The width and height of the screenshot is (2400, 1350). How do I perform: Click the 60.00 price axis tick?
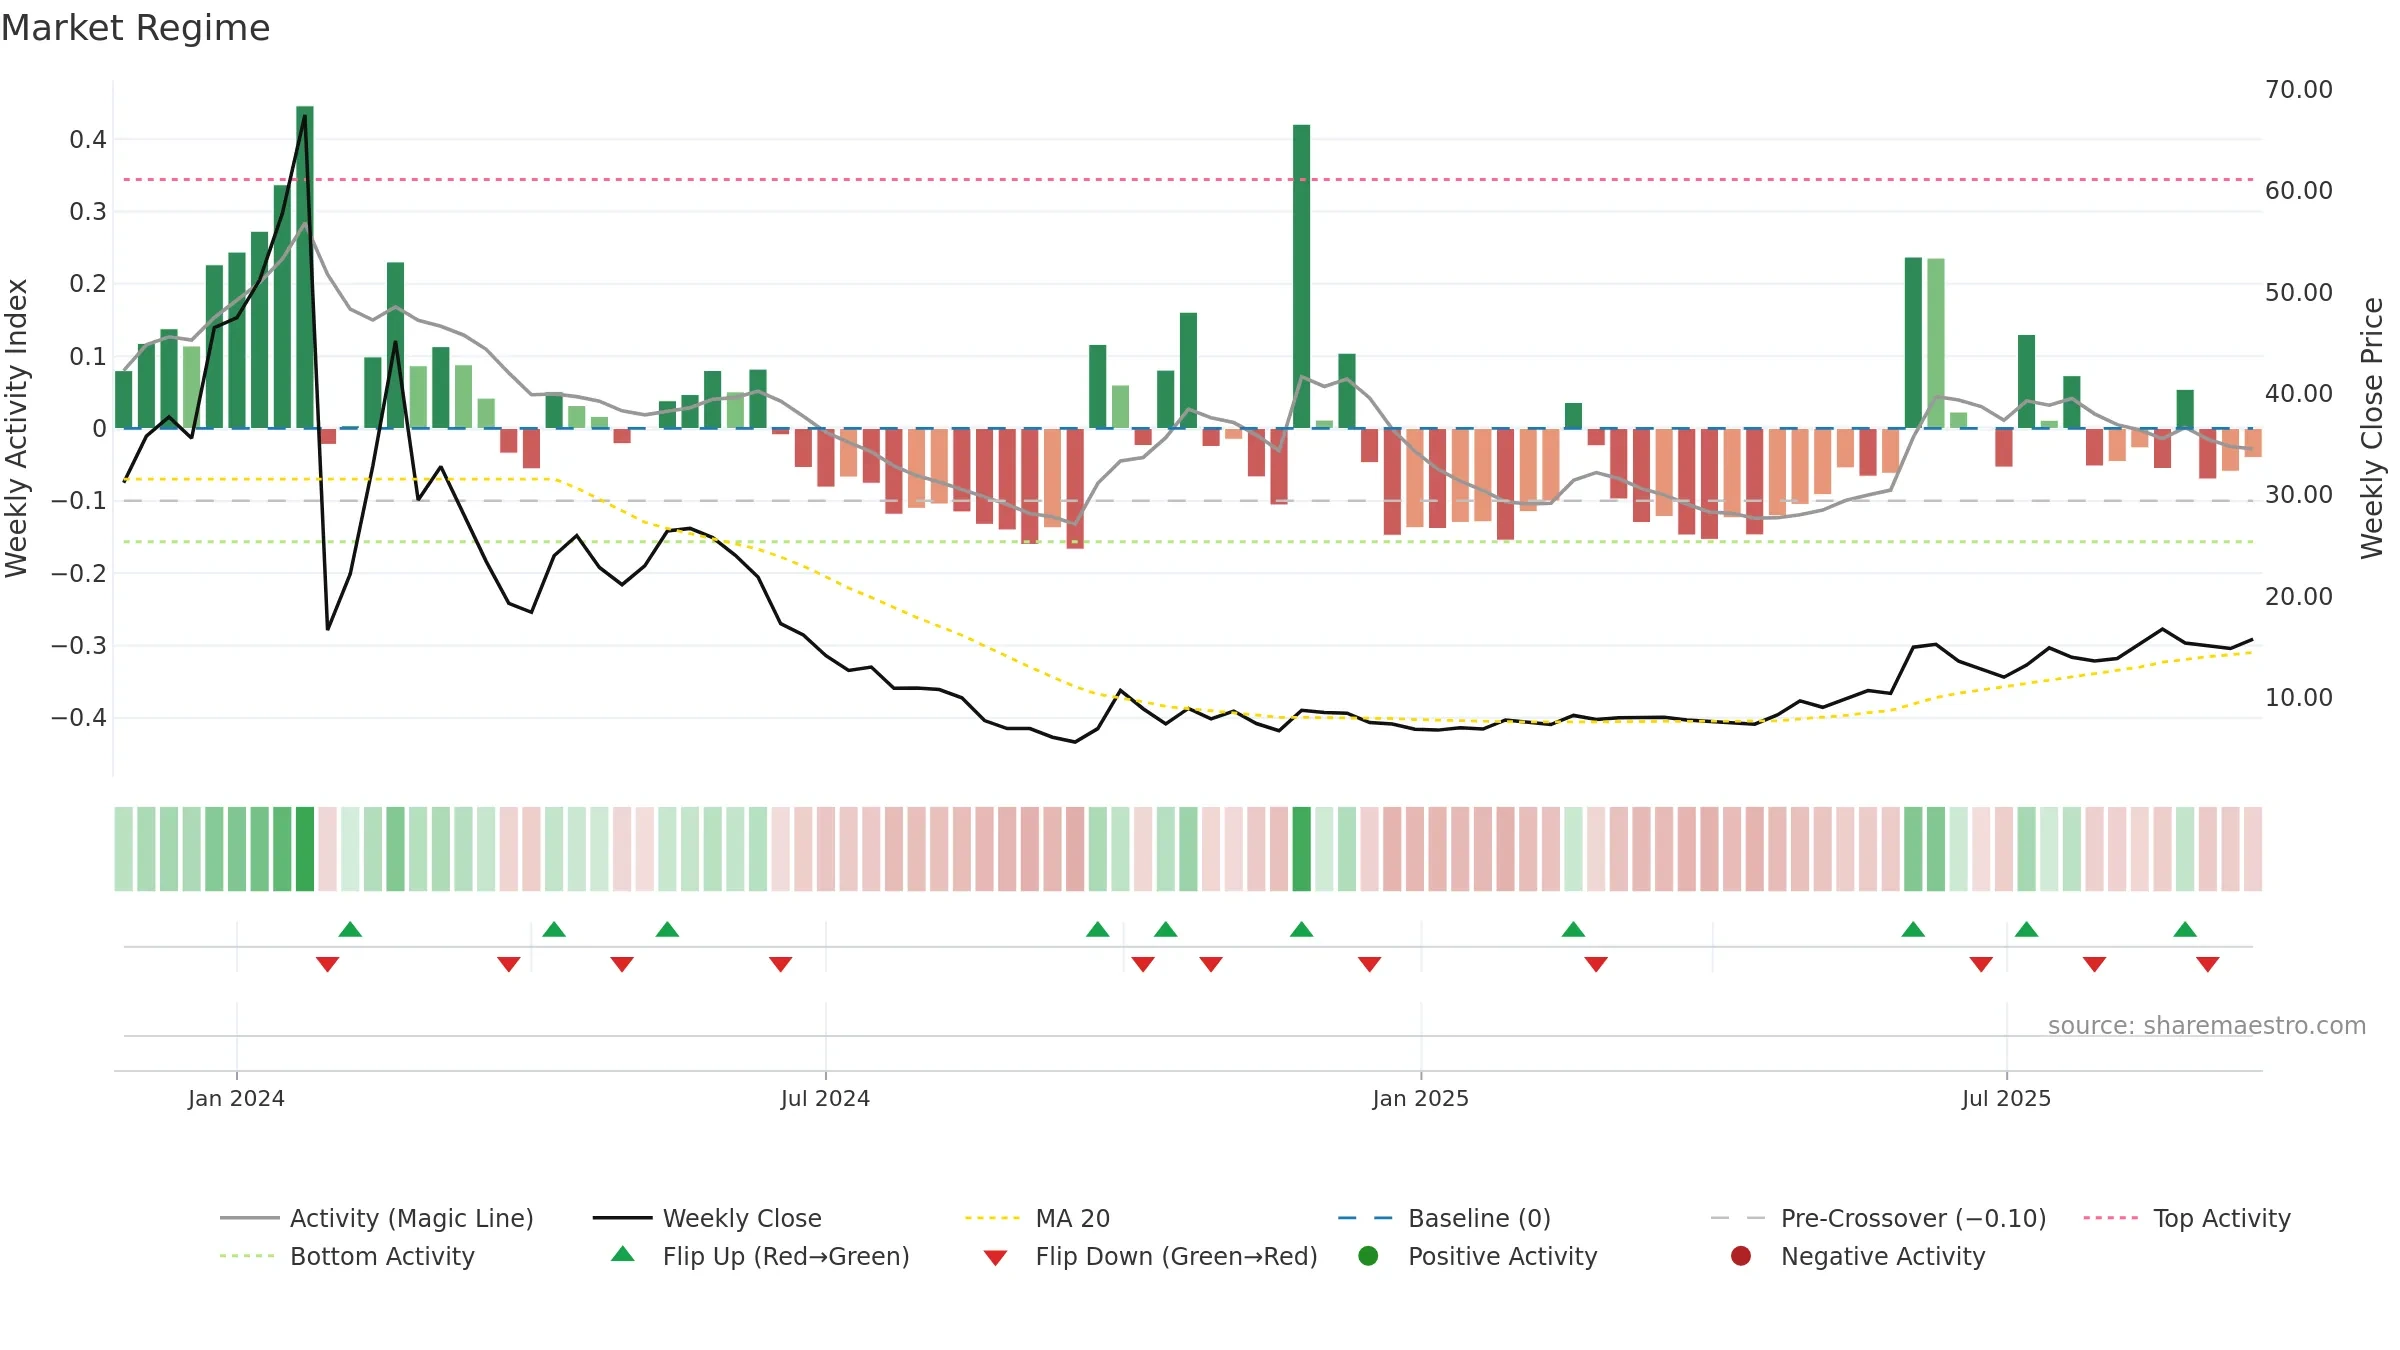[2298, 190]
